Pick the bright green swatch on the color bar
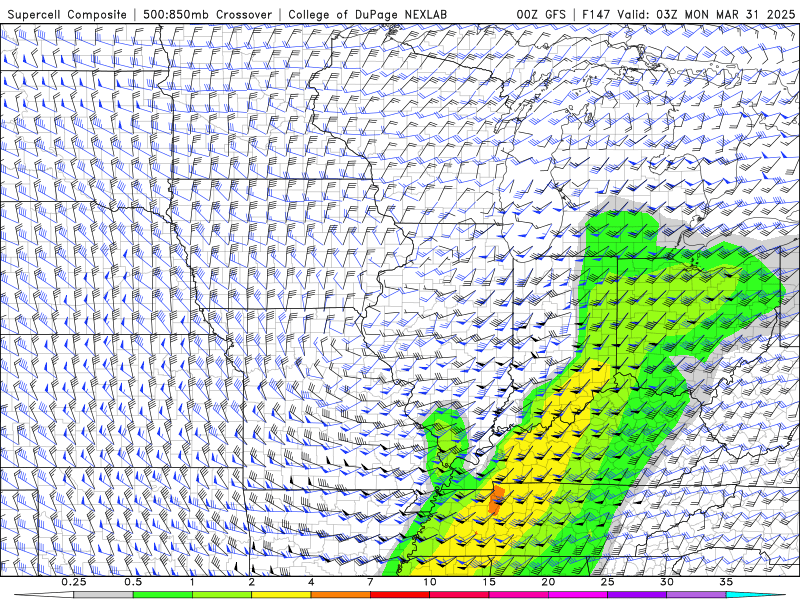The width and height of the screenshot is (800, 600). 163,595
